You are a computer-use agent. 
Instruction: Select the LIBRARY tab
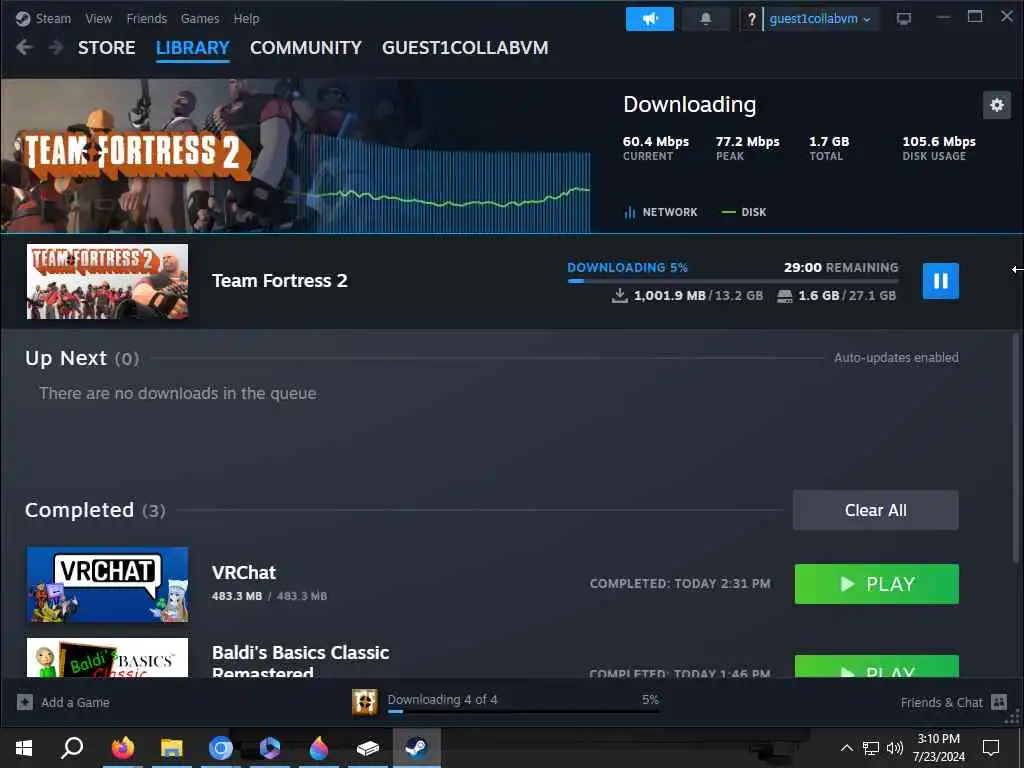[193, 48]
